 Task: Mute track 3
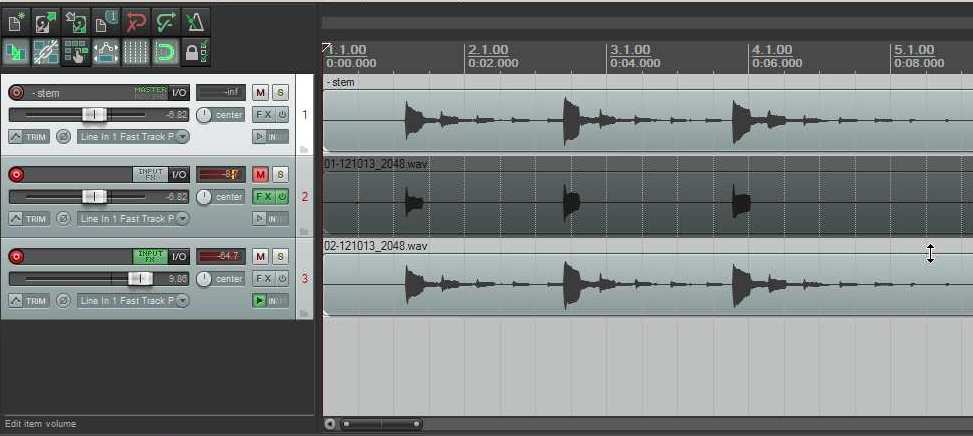(260, 256)
